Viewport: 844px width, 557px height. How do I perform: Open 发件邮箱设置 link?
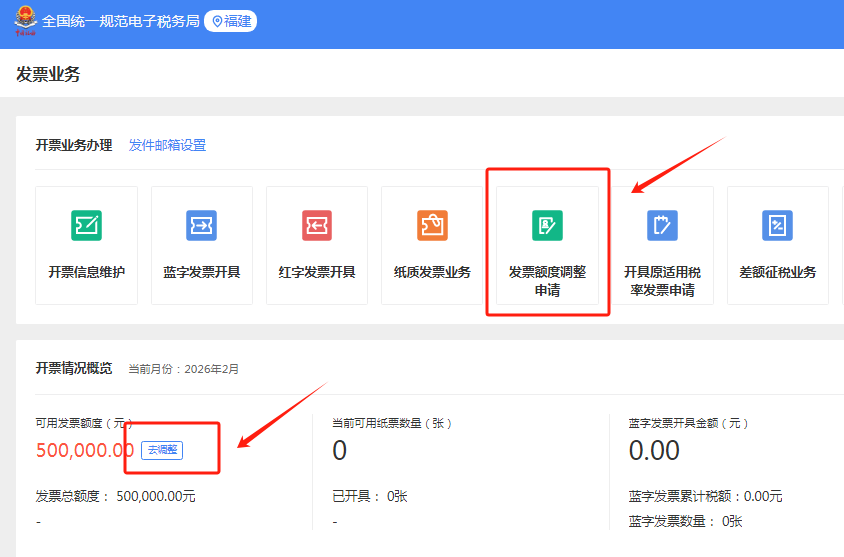[x=167, y=145]
